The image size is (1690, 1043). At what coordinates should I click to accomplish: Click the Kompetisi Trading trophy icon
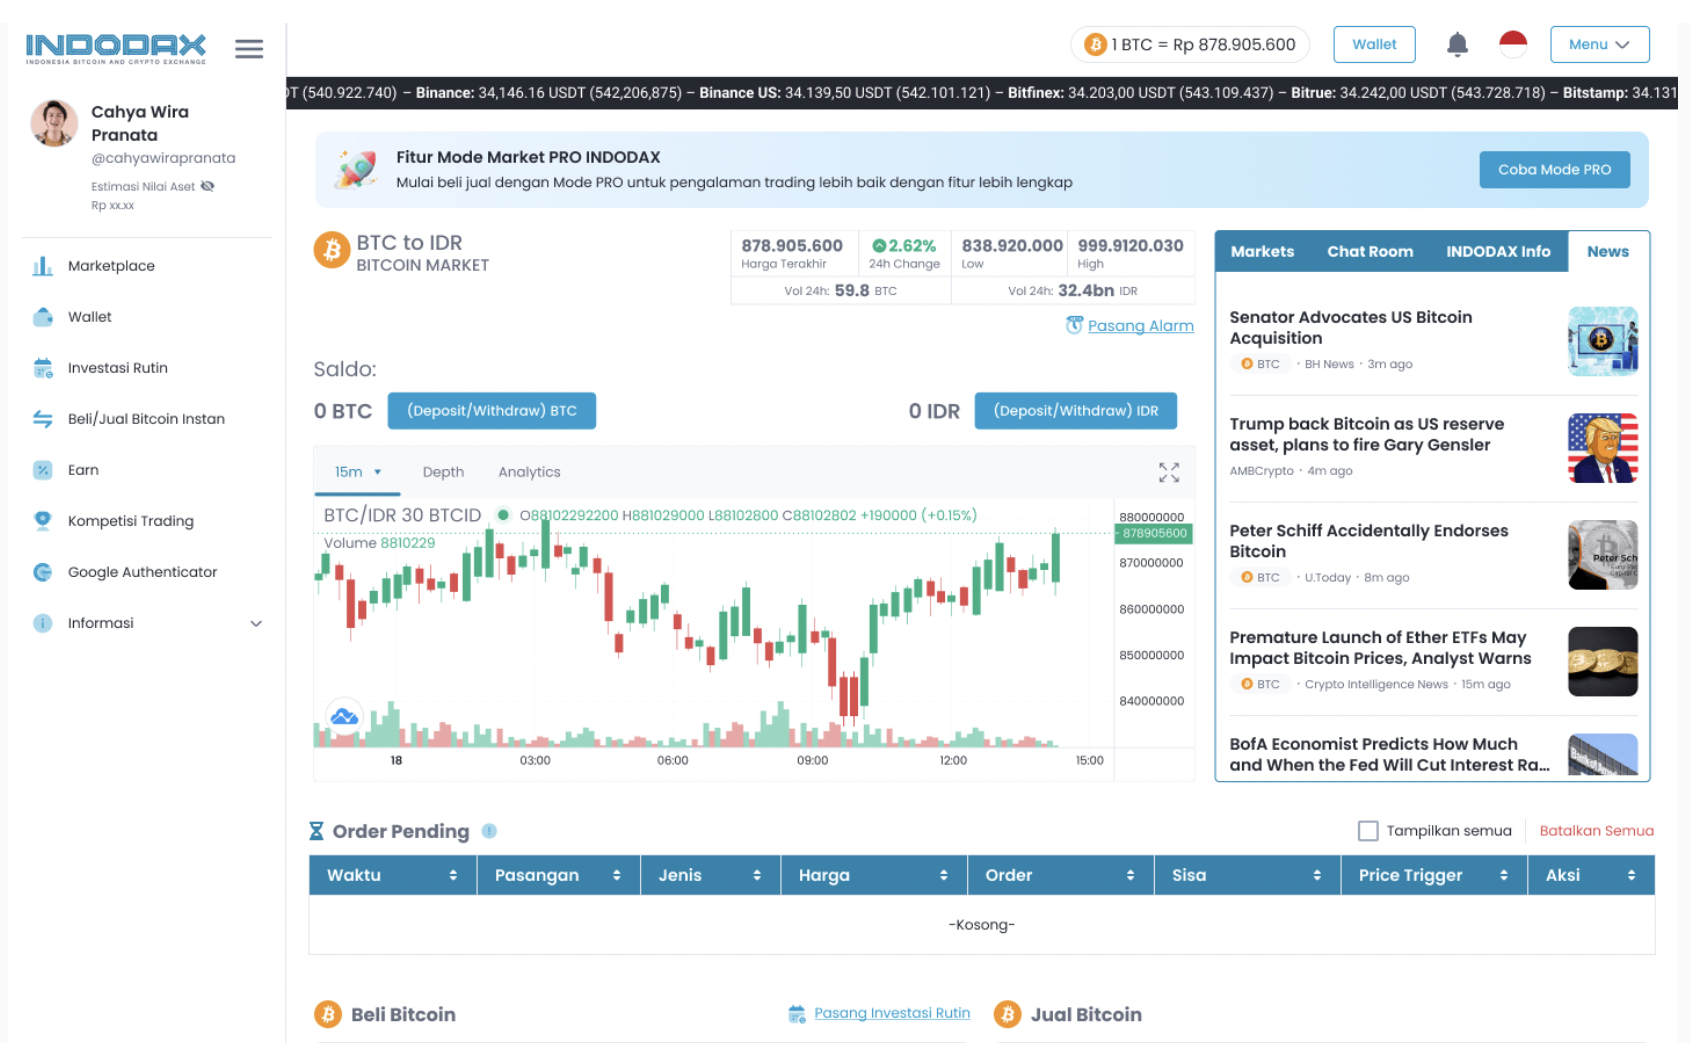point(42,521)
